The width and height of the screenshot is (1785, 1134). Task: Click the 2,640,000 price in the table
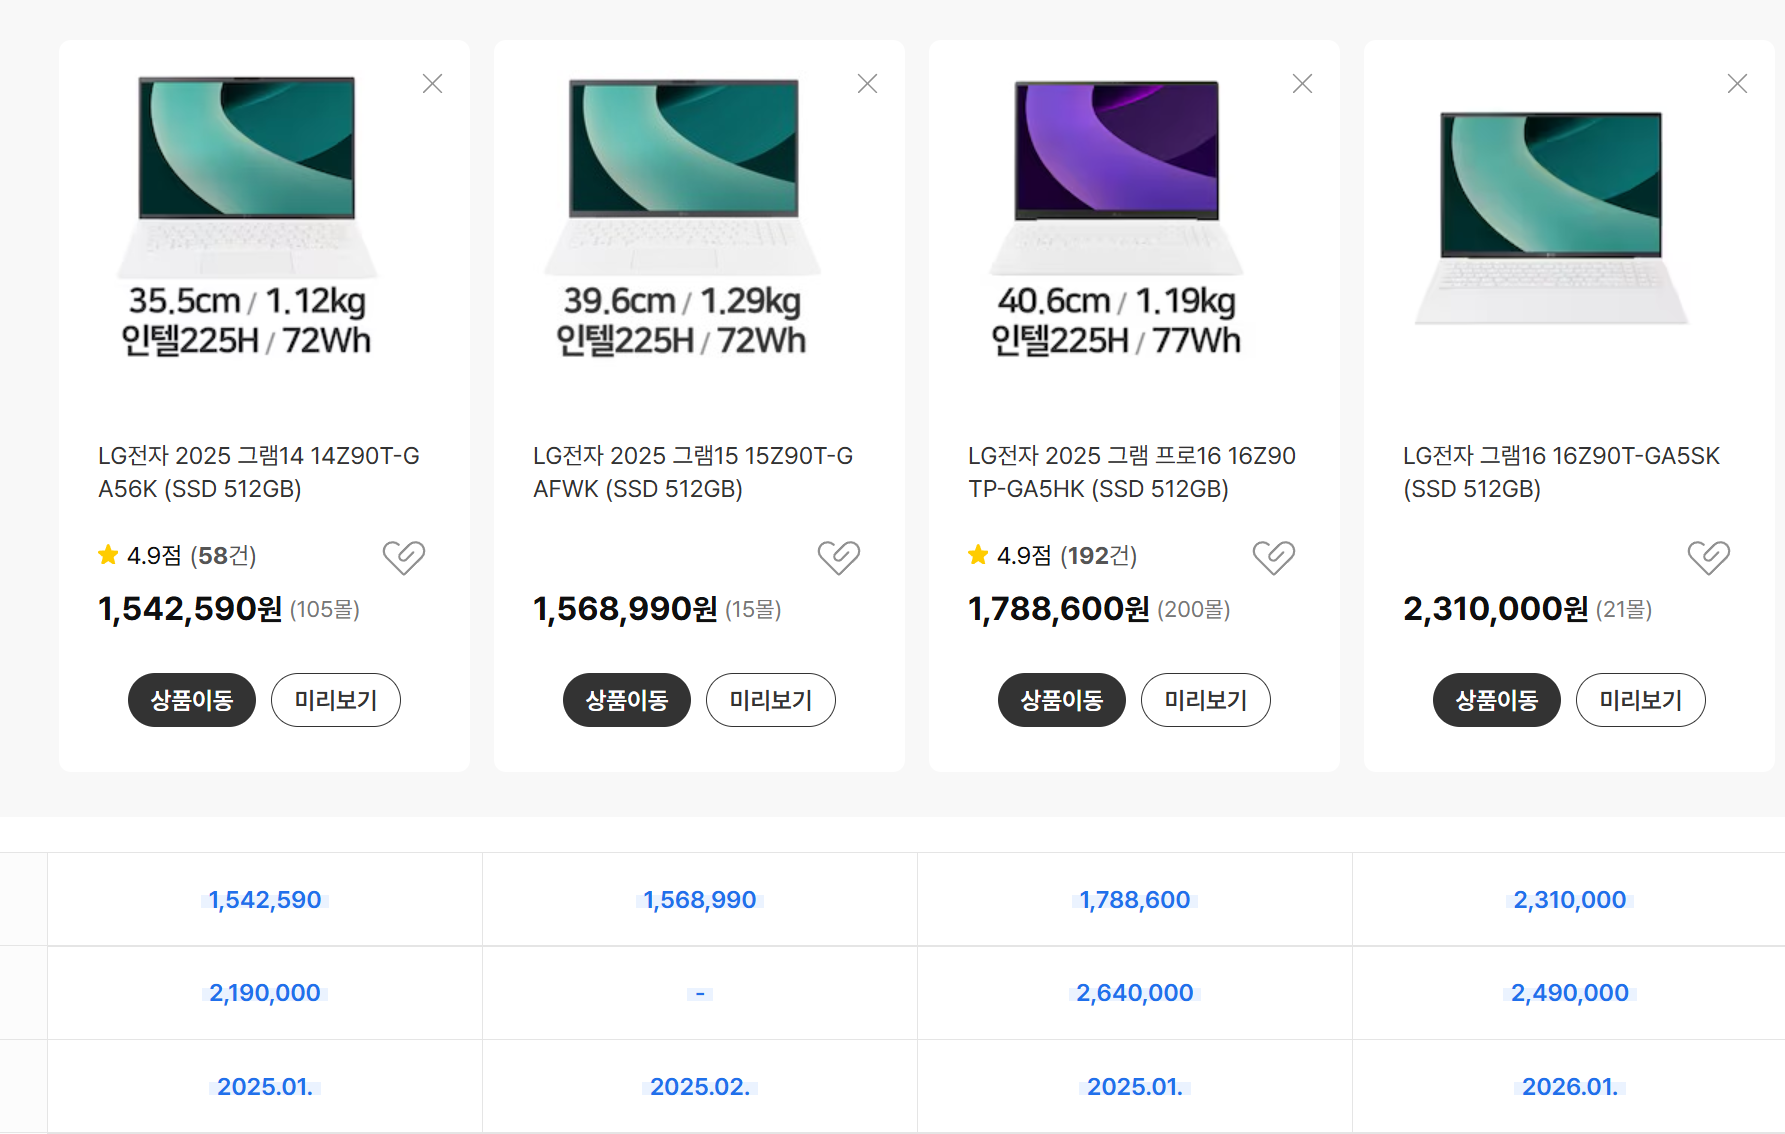click(x=1135, y=993)
